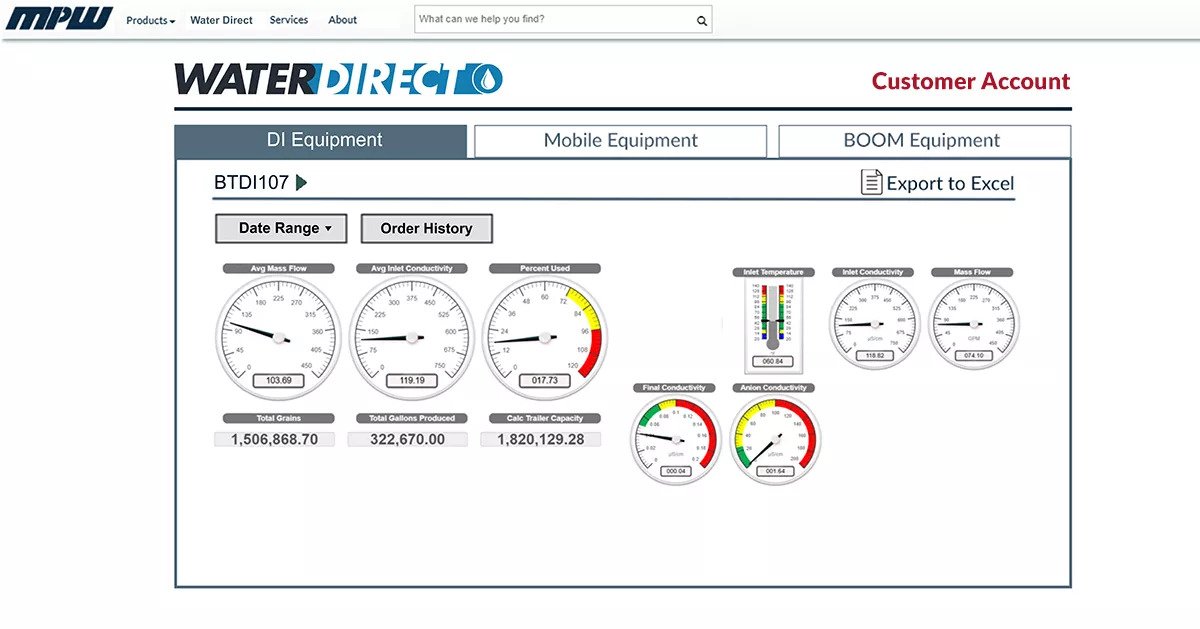The height and width of the screenshot is (629, 1200).
Task: Select the DI Equipment tab
Action: 320,141
